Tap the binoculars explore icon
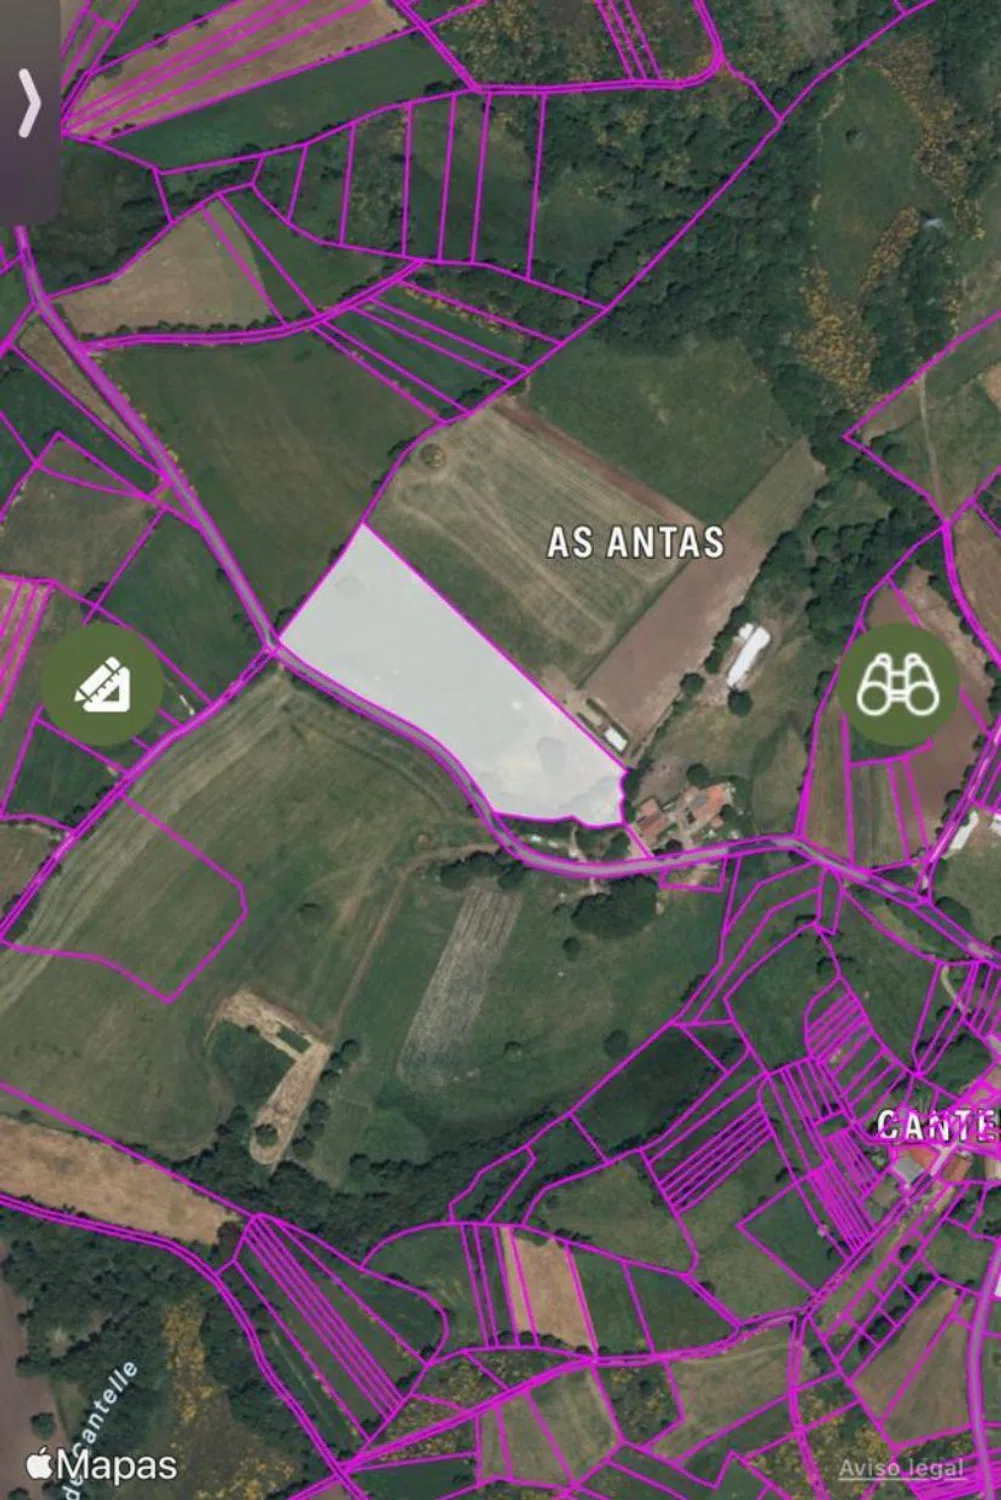 pos(897,685)
